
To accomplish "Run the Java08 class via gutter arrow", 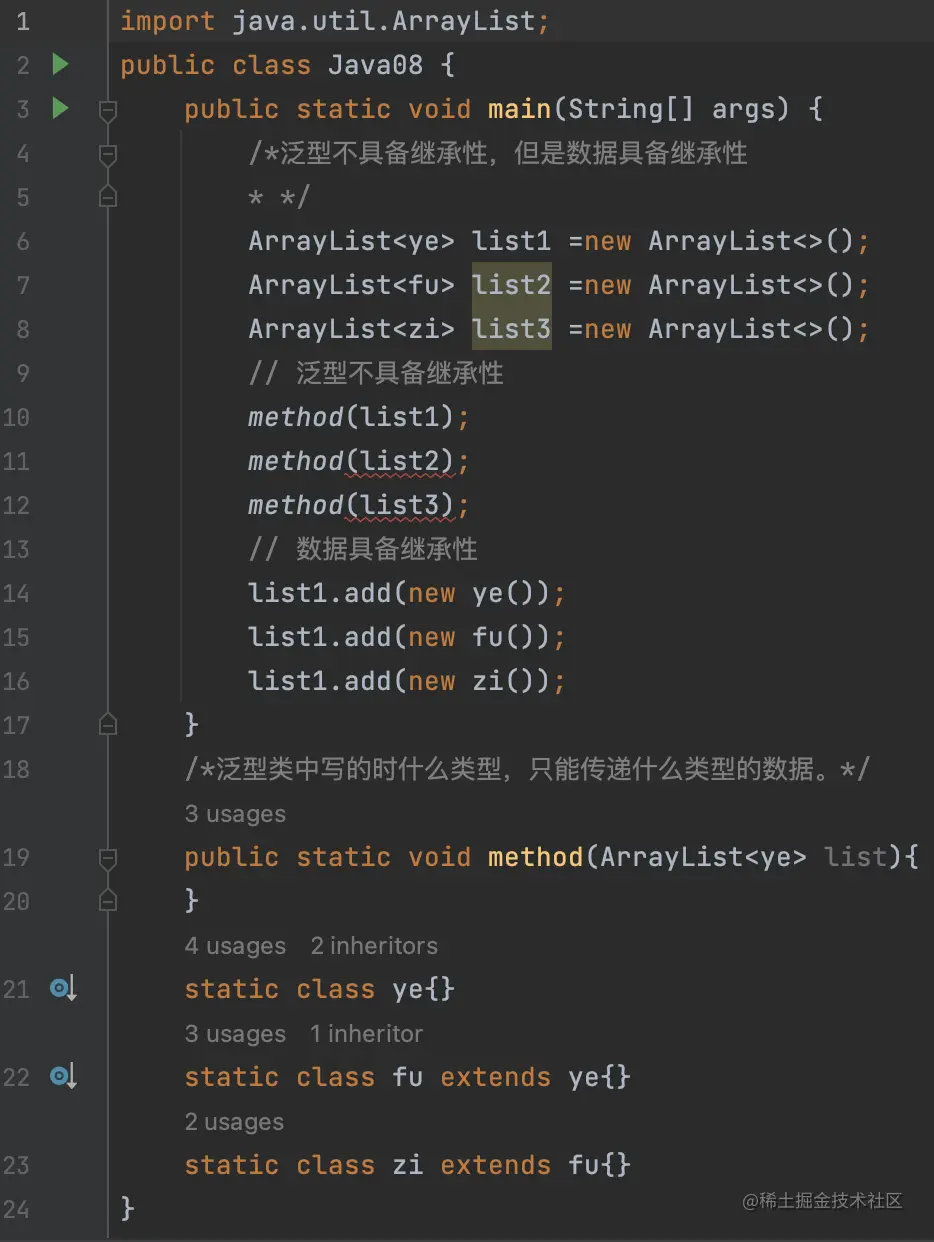I will tap(59, 64).
